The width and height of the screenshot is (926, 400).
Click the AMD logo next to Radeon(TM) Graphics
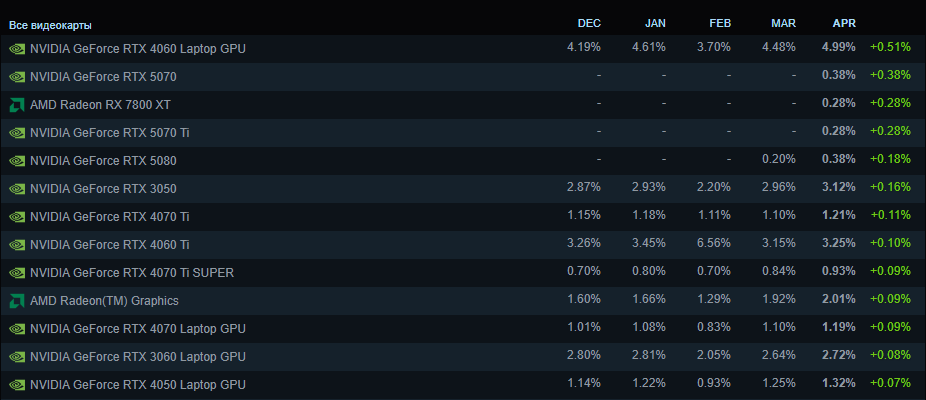17,300
